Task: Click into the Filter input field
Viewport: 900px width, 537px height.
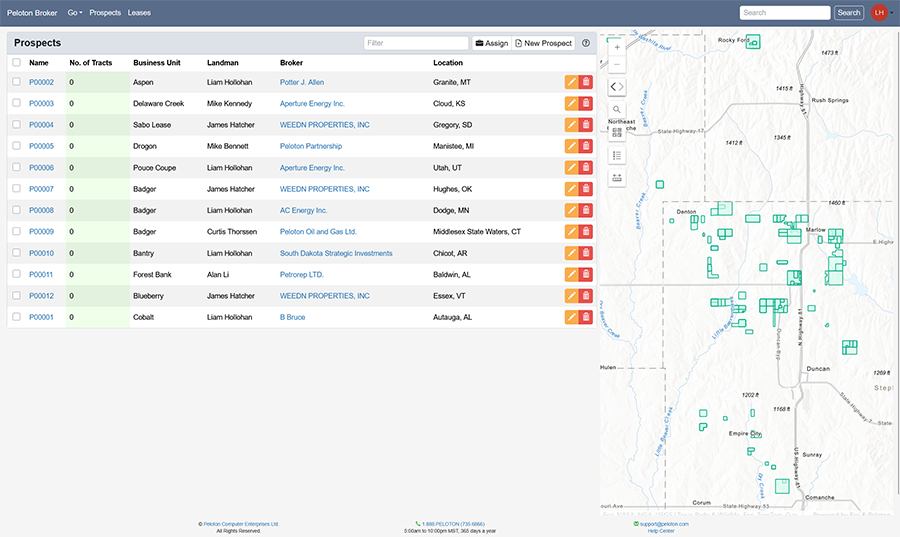Action: point(416,44)
